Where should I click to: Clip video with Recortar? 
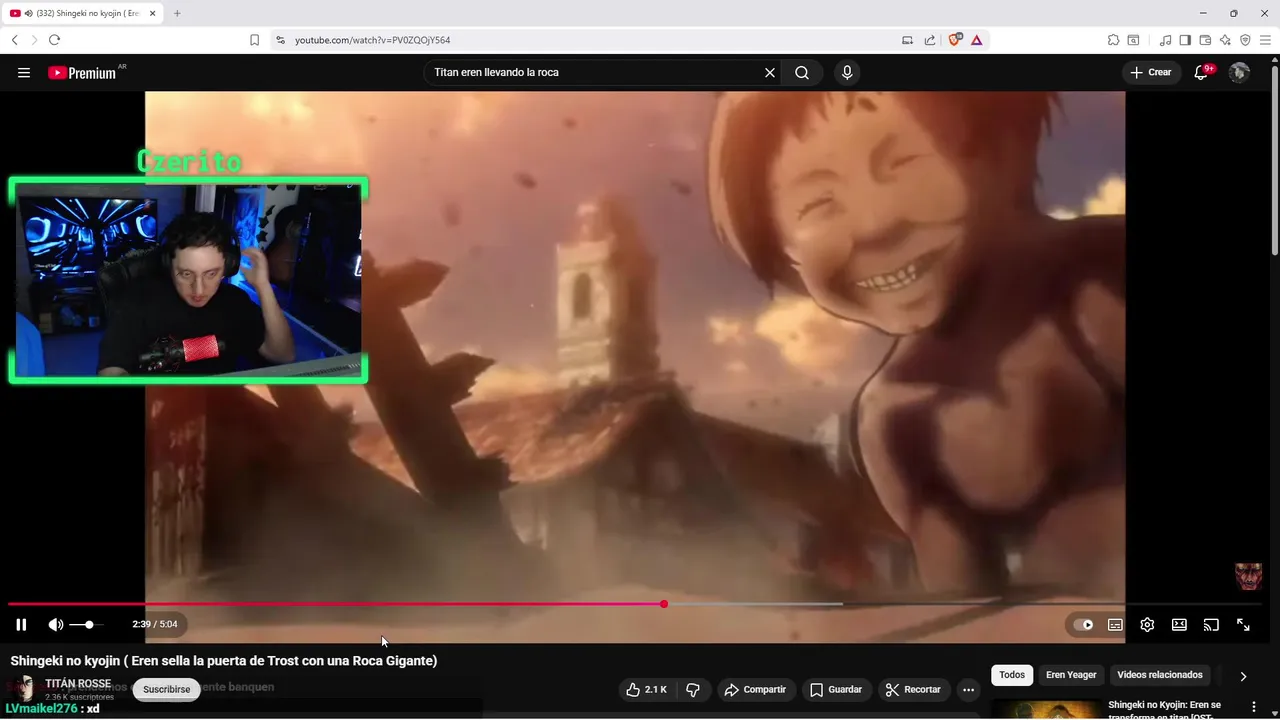tap(913, 690)
